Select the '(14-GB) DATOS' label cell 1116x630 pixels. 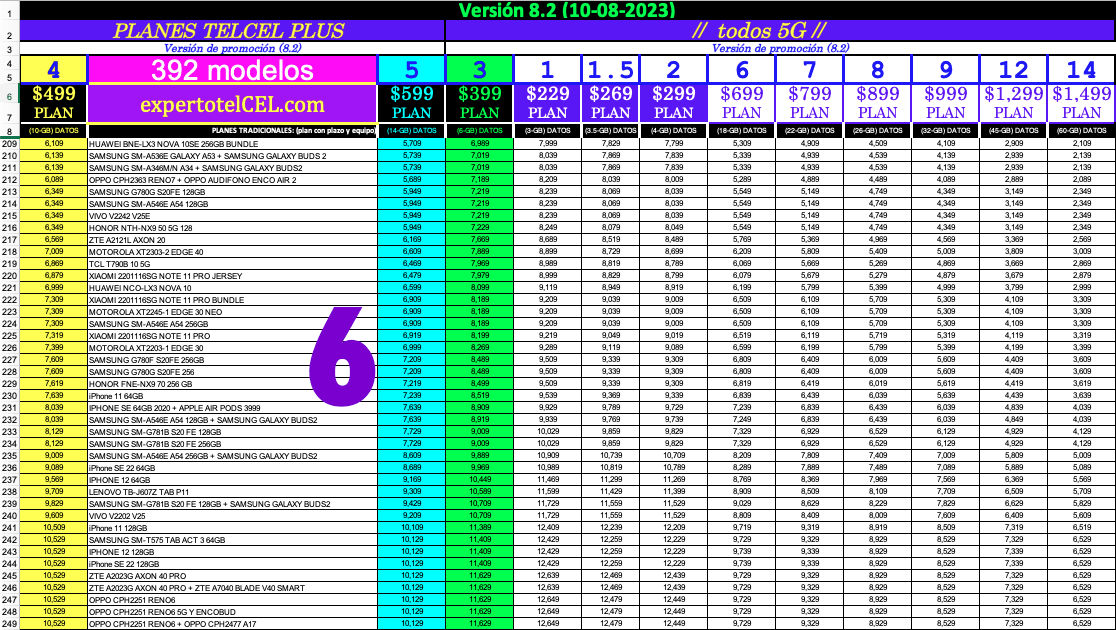point(411,131)
